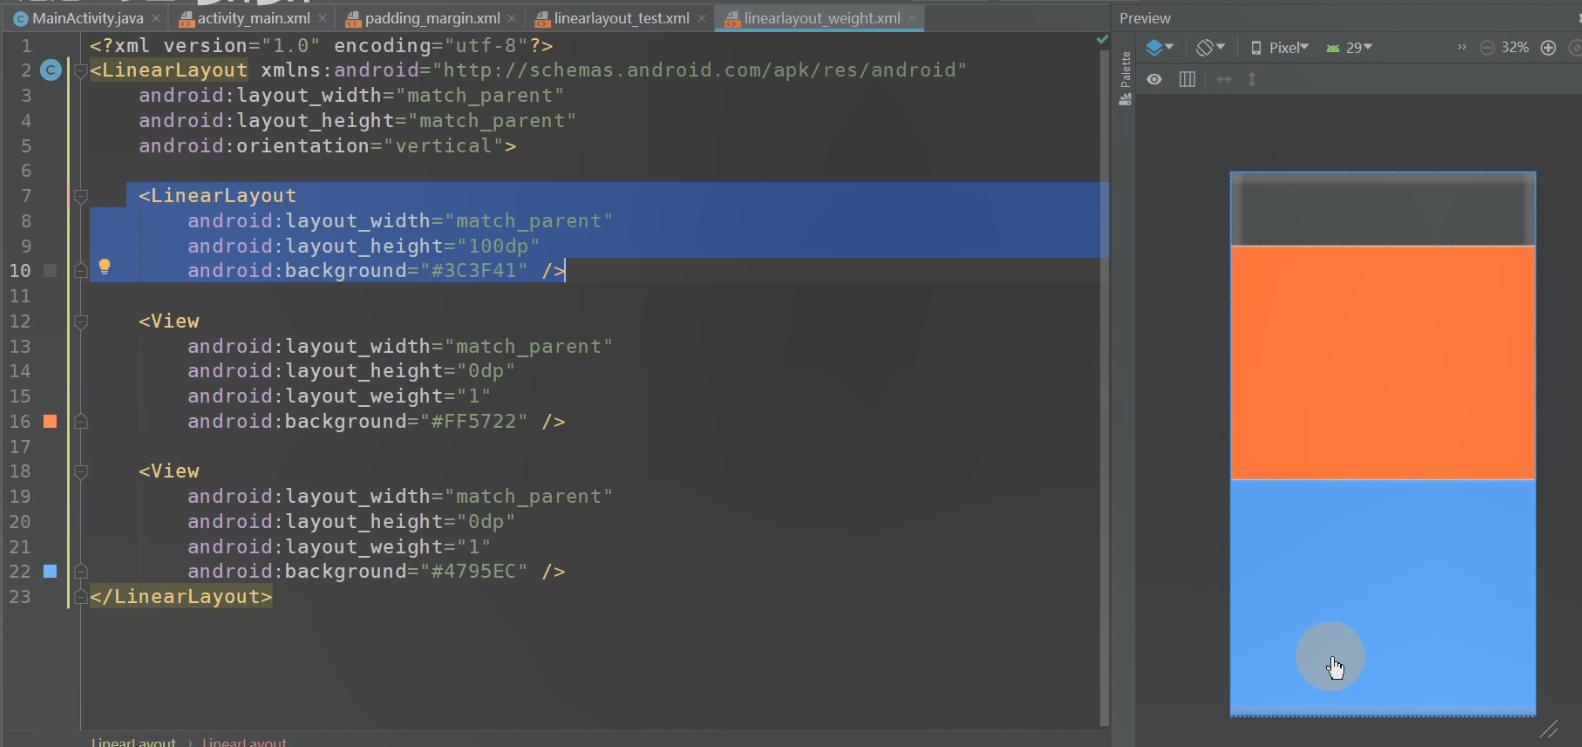Collapse the second View fold on line 18

(x=81, y=471)
